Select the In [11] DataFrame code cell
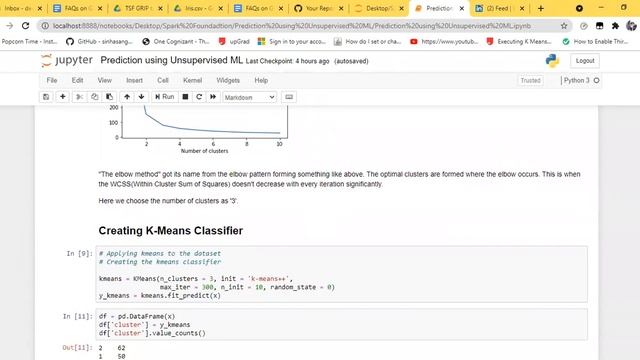 tap(342, 324)
